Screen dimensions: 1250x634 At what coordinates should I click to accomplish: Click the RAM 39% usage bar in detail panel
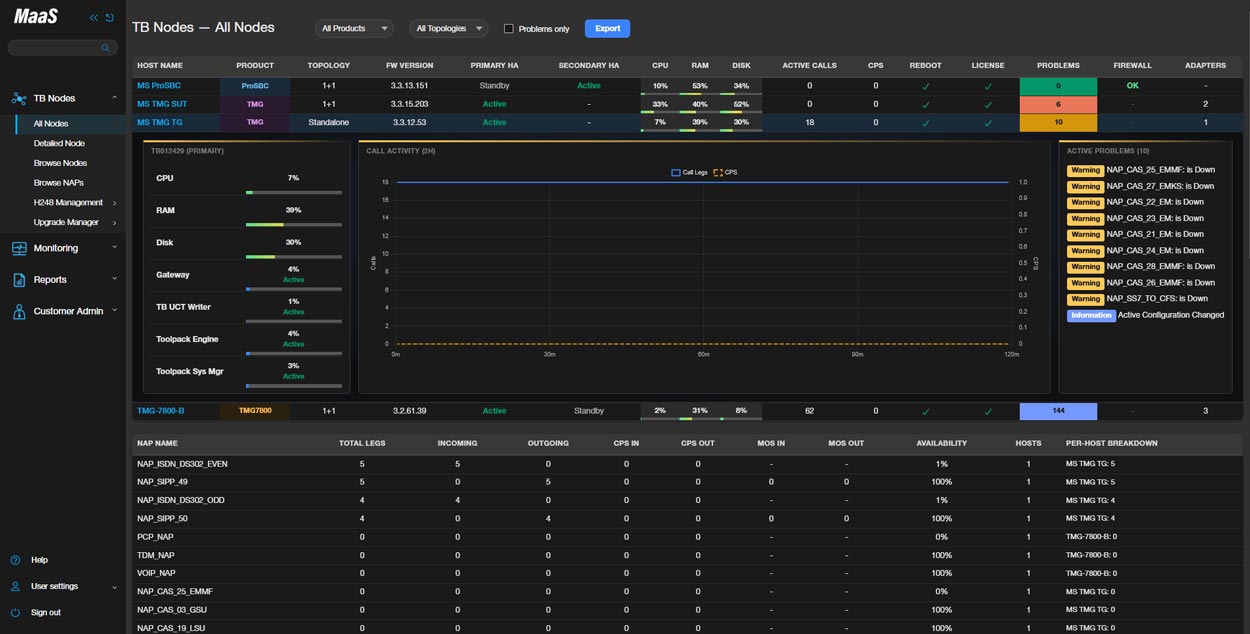click(x=294, y=225)
